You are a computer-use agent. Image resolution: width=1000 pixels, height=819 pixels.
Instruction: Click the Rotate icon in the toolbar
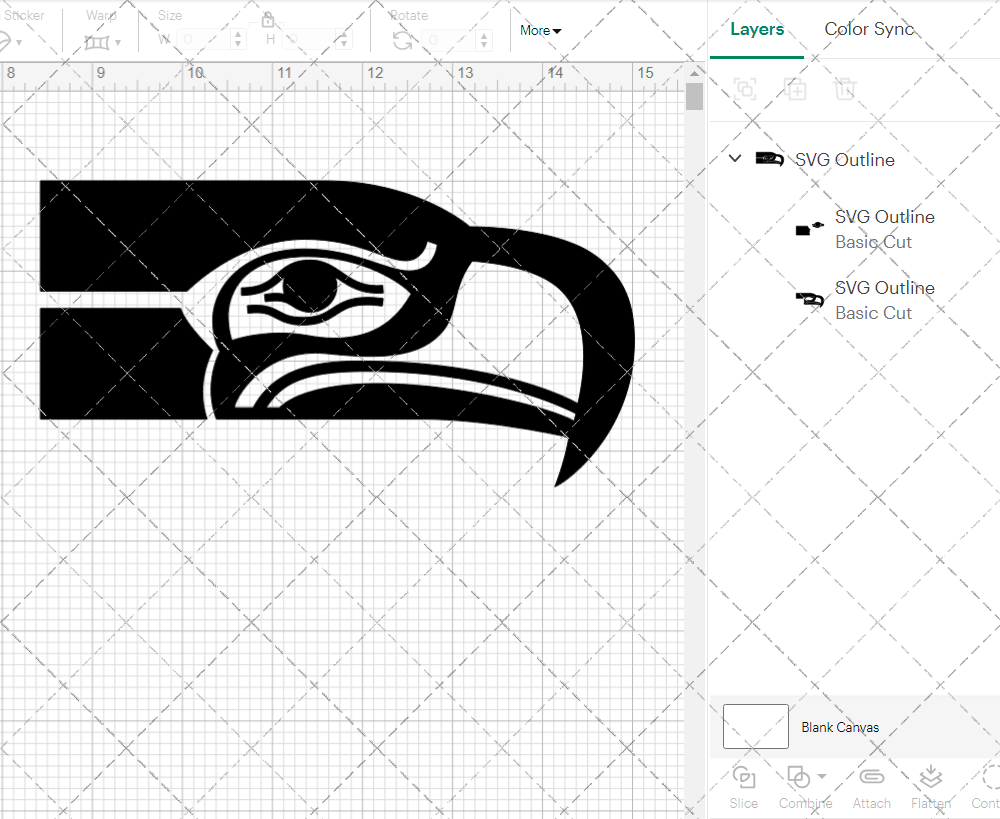coord(401,39)
